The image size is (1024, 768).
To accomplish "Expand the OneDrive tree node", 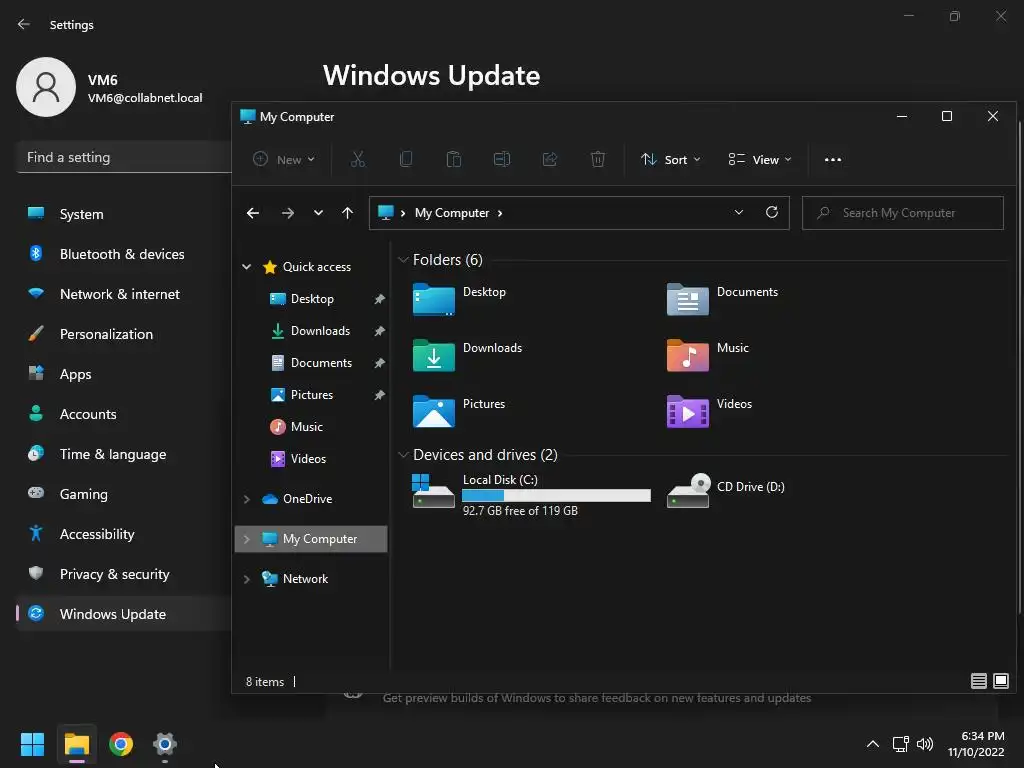I will 247,499.
